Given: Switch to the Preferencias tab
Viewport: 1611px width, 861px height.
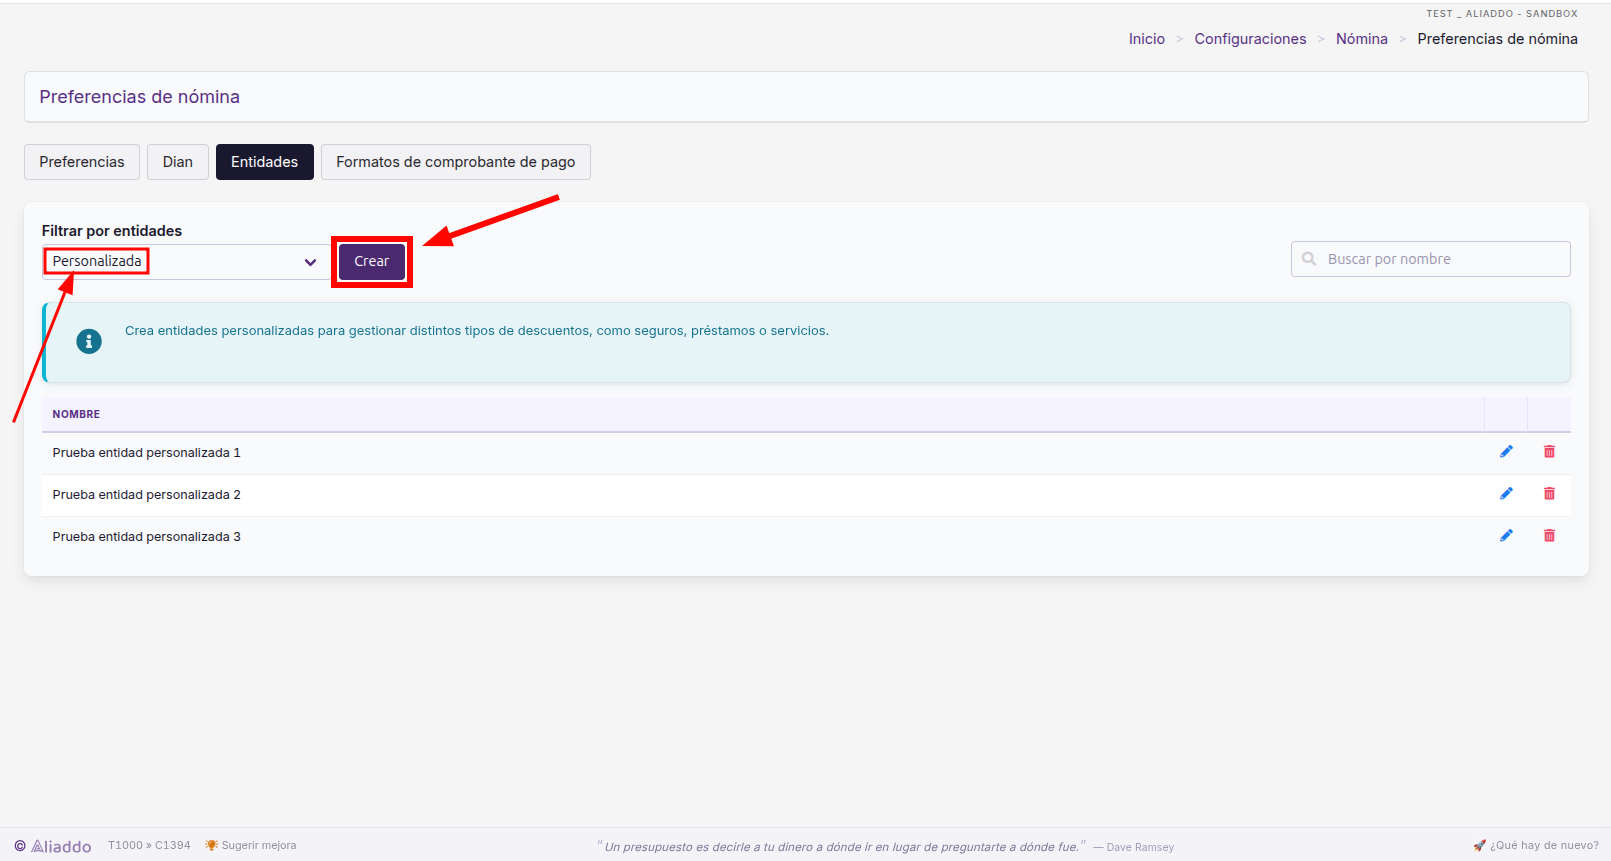Looking at the screenshot, I should coord(82,162).
